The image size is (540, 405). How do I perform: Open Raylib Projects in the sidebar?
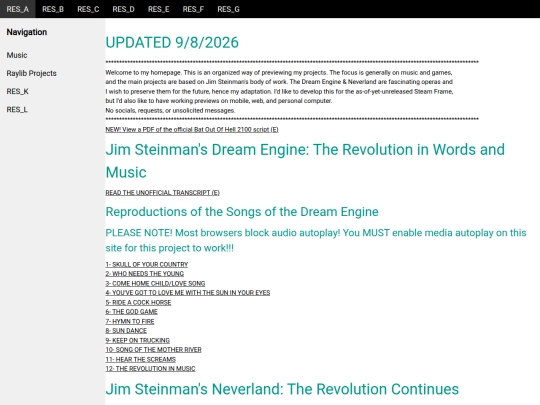coord(31,73)
